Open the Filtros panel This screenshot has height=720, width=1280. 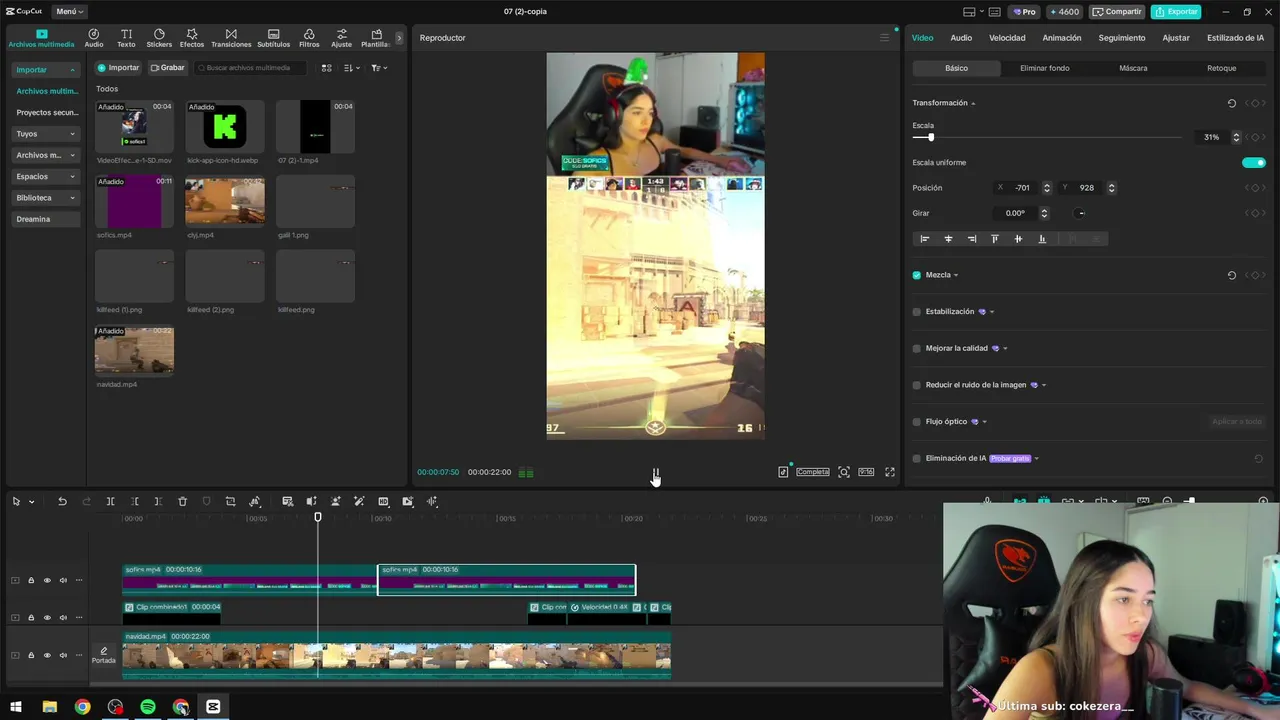point(309,38)
